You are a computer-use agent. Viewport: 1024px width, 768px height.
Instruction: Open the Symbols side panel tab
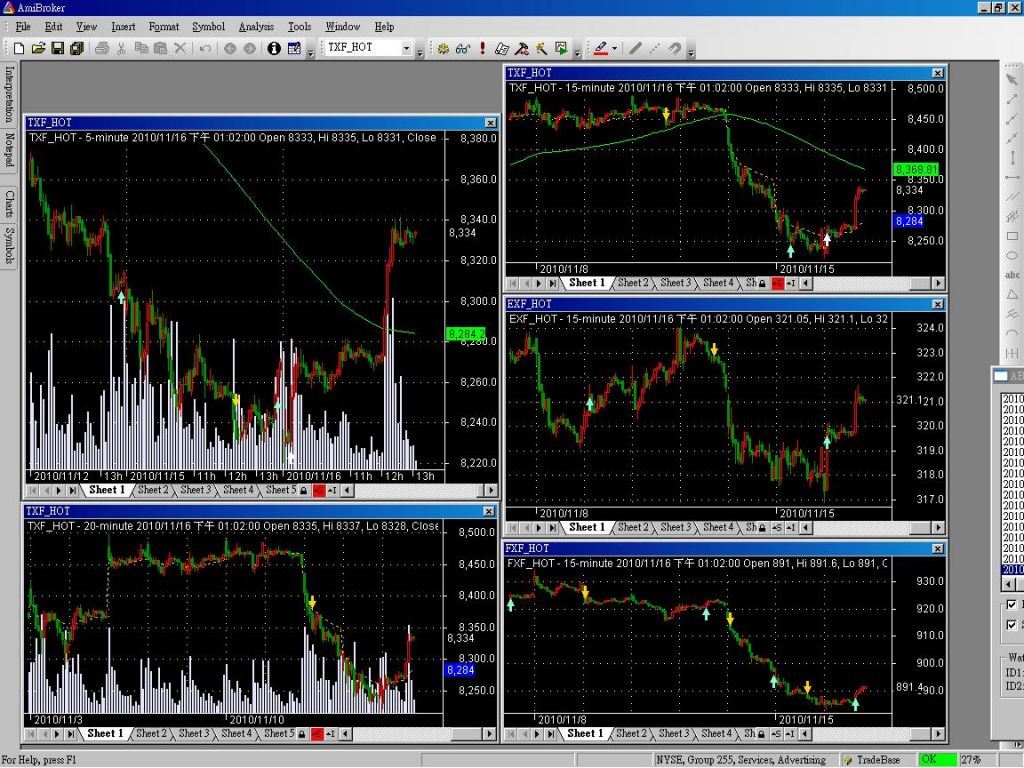click(x=9, y=245)
